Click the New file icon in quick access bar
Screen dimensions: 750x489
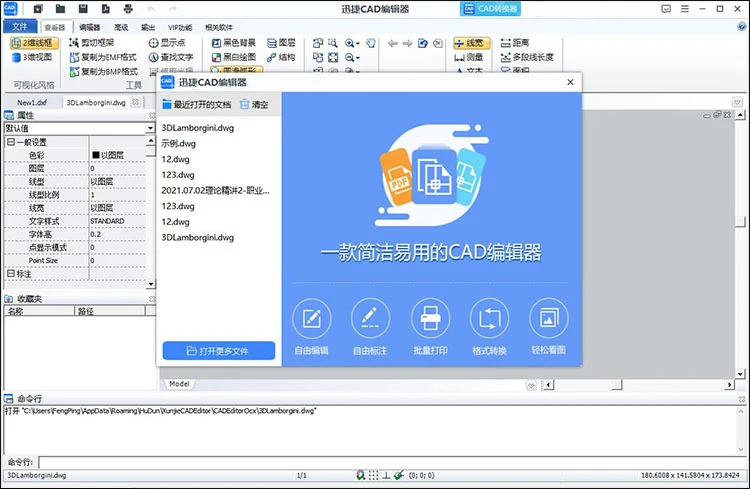(38, 9)
